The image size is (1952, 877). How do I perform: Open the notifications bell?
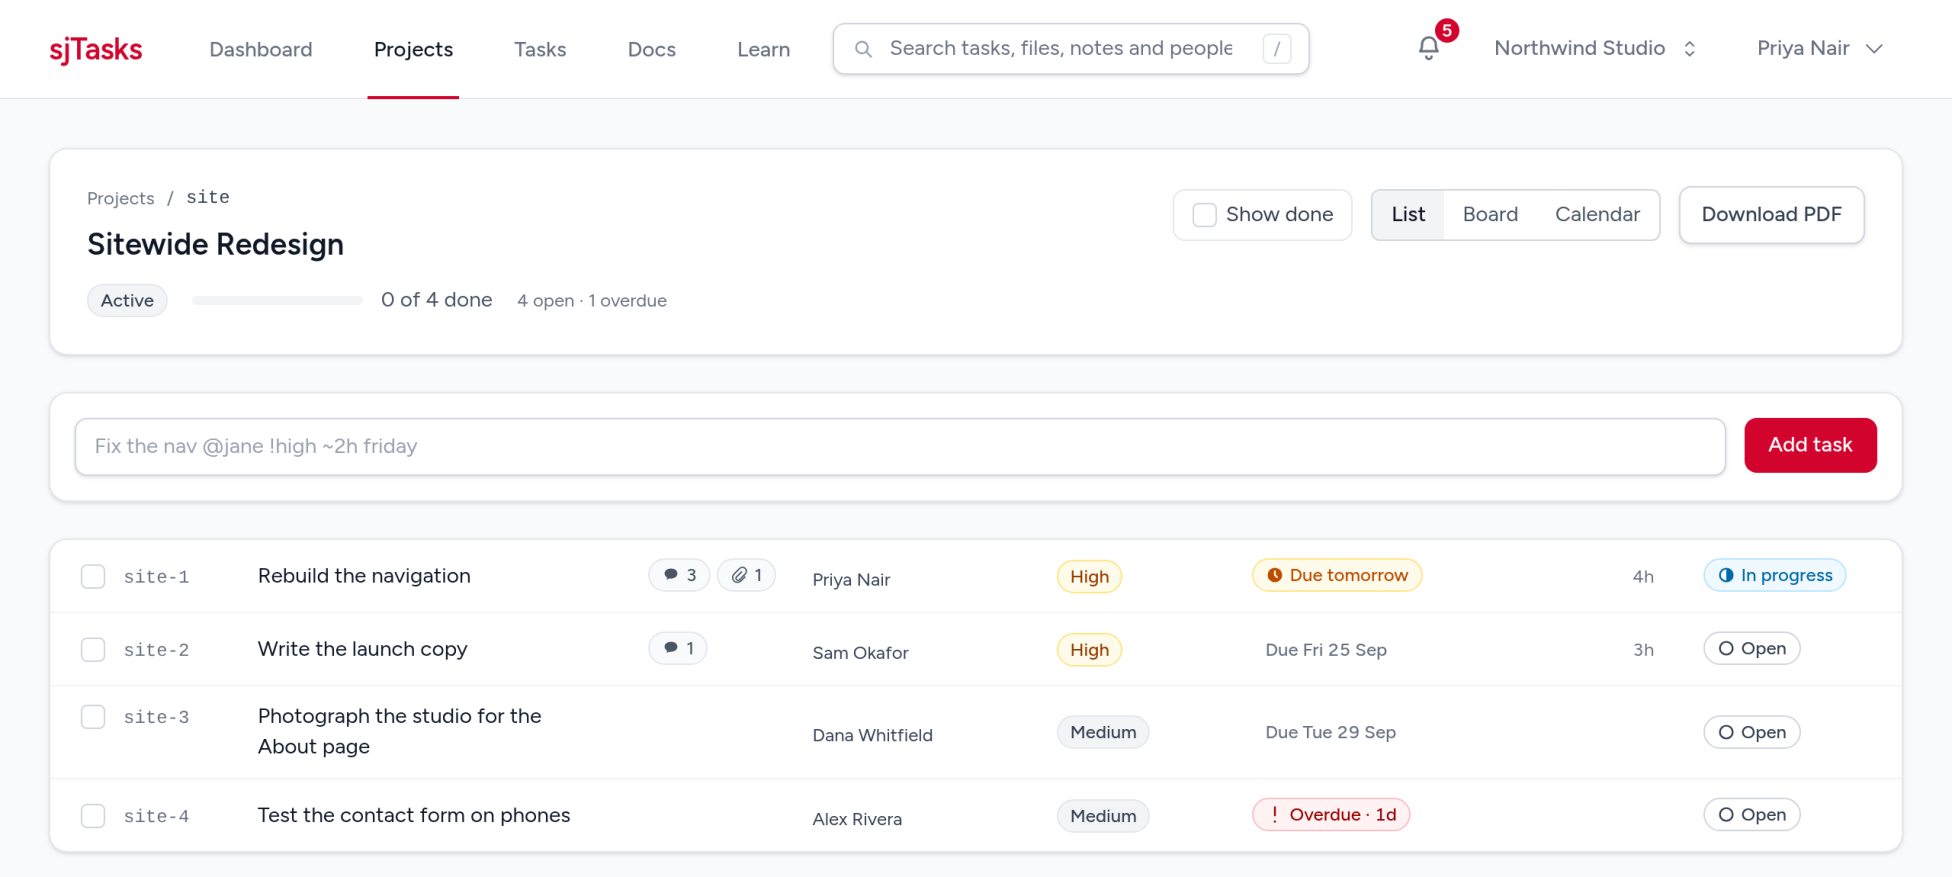pyautogui.click(x=1428, y=48)
